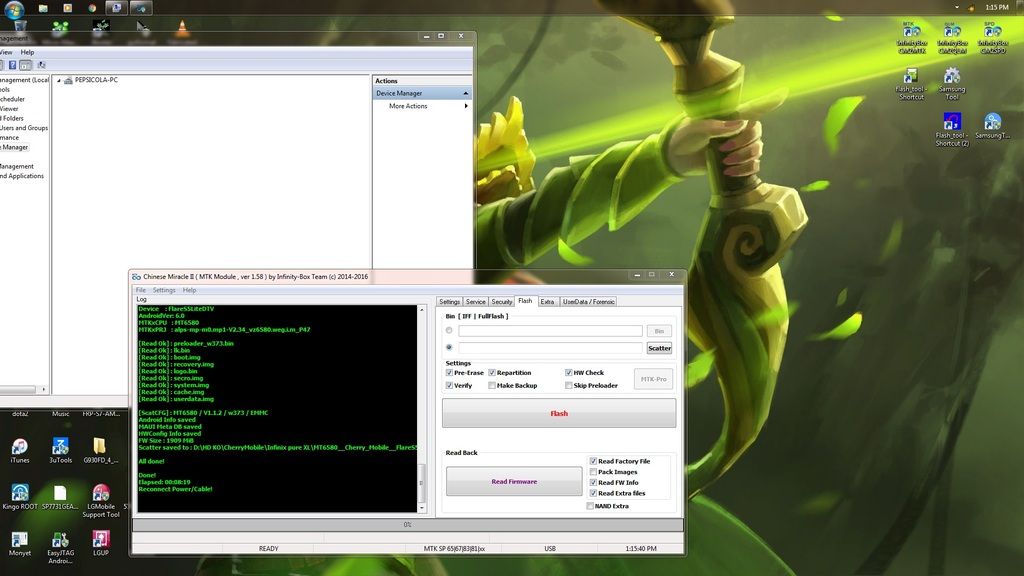Open InfinityBox MTK shortcut on desktop
Image resolution: width=1024 pixels, height=576 pixels.
tap(909, 31)
